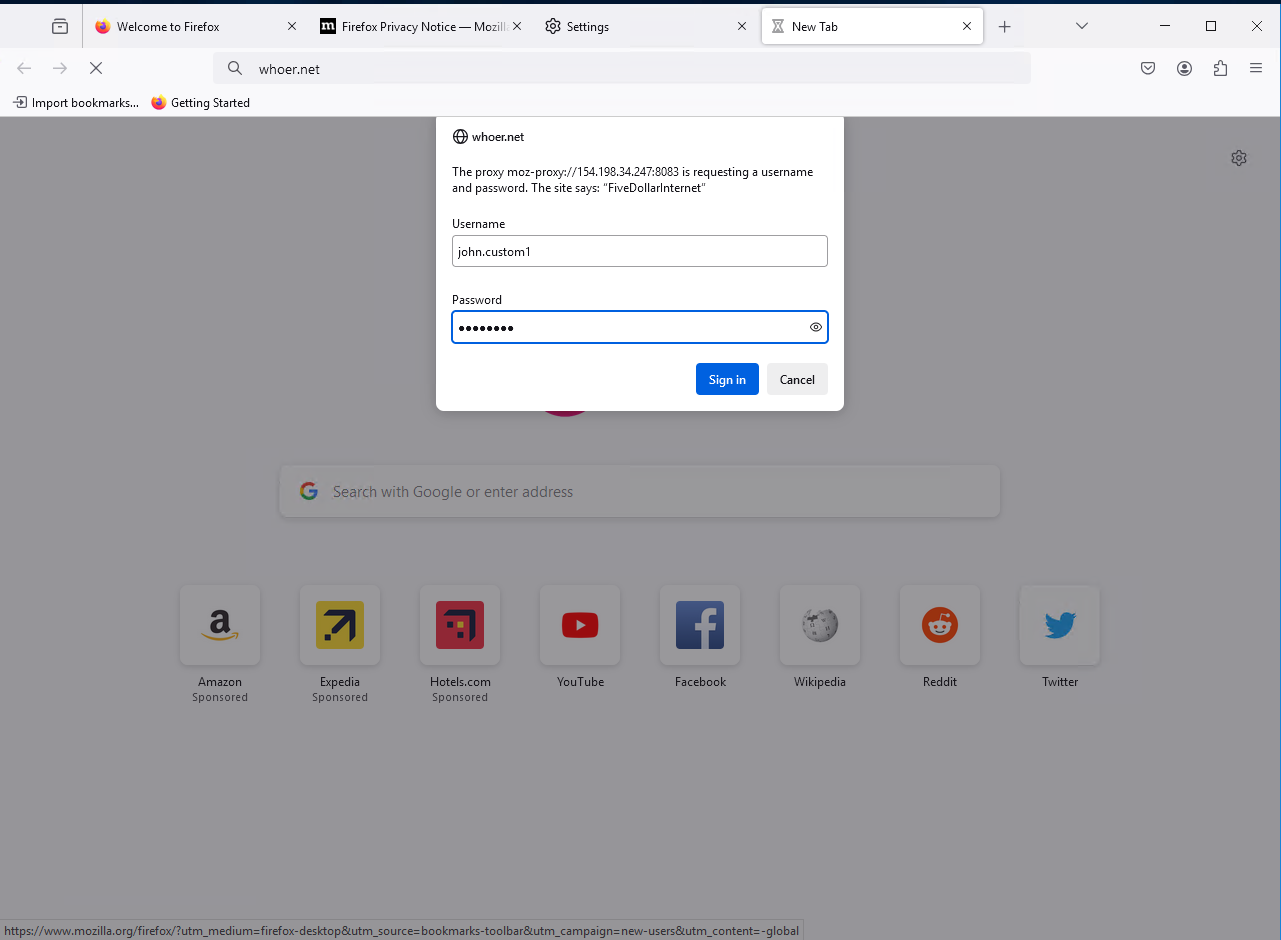
Task: Open the Firefox account menu
Action: click(1184, 68)
